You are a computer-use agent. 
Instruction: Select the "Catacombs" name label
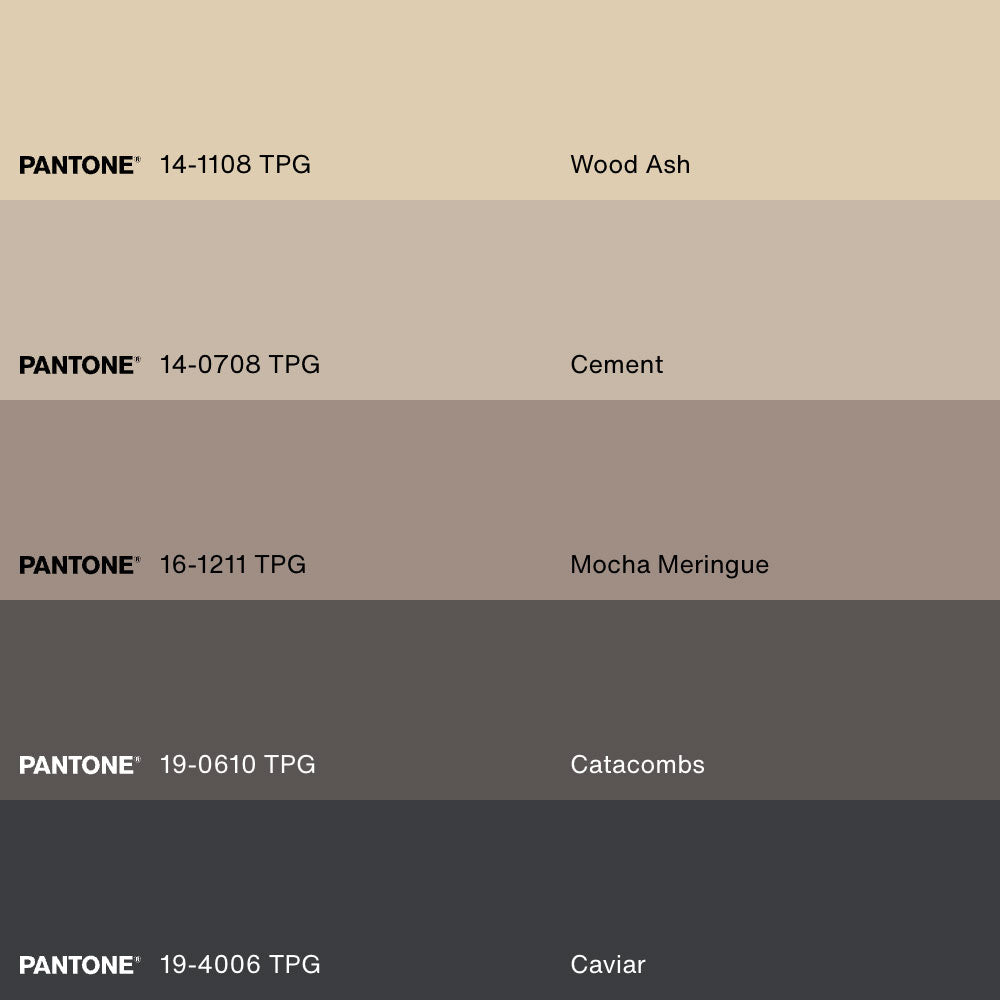tap(637, 765)
